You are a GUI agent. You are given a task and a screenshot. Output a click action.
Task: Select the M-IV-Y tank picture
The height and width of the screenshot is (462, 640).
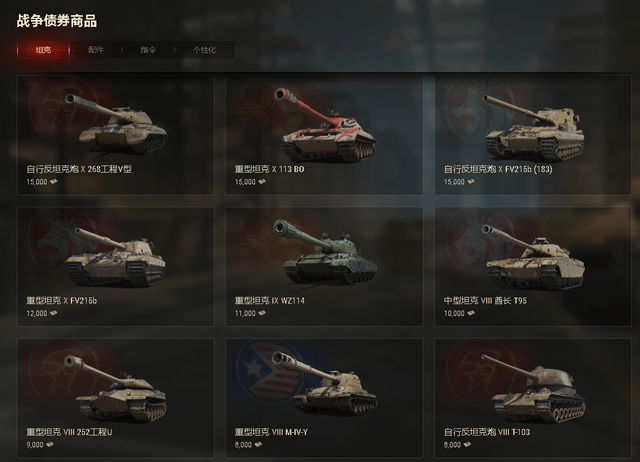(x=325, y=383)
